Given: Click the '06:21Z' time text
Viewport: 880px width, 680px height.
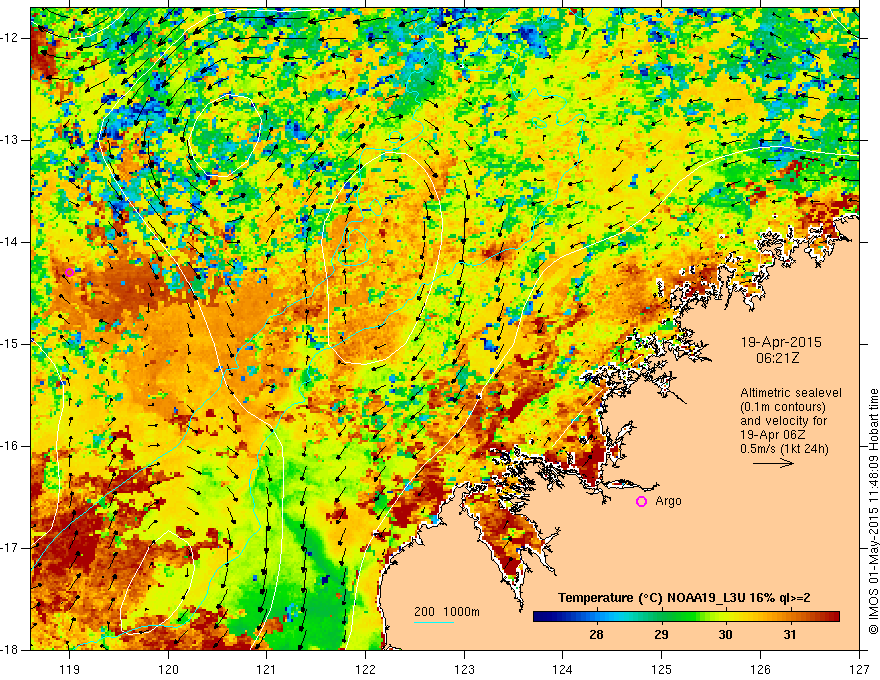Looking at the screenshot, I should point(777,358).
